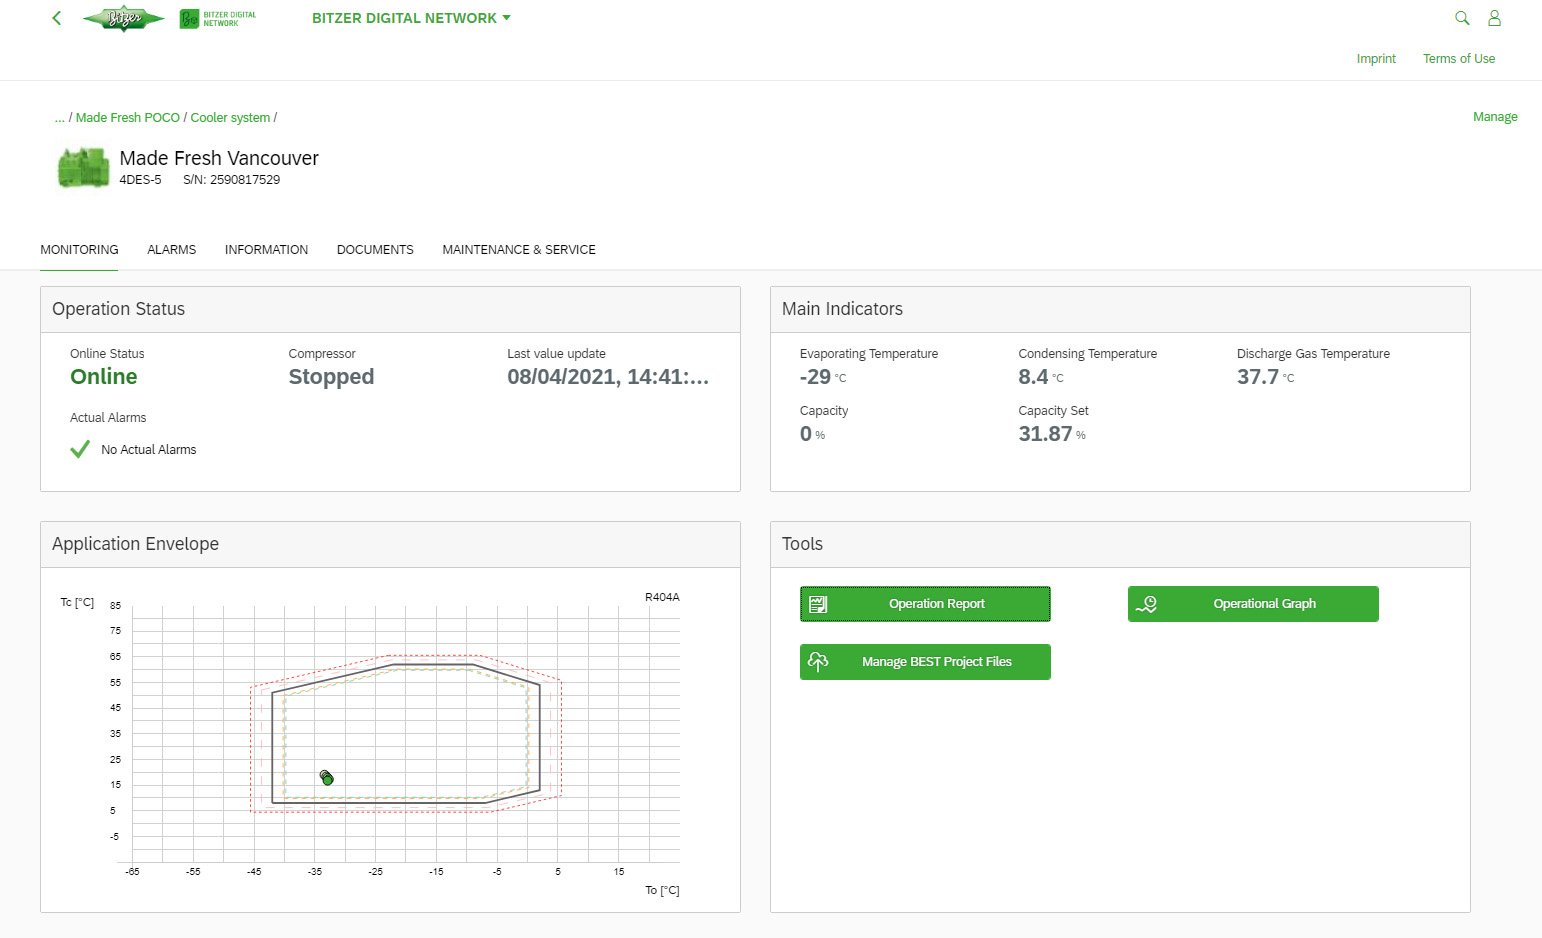1542x938 pixels.
Task: Select the MONITORING tab
Action: 79,250
